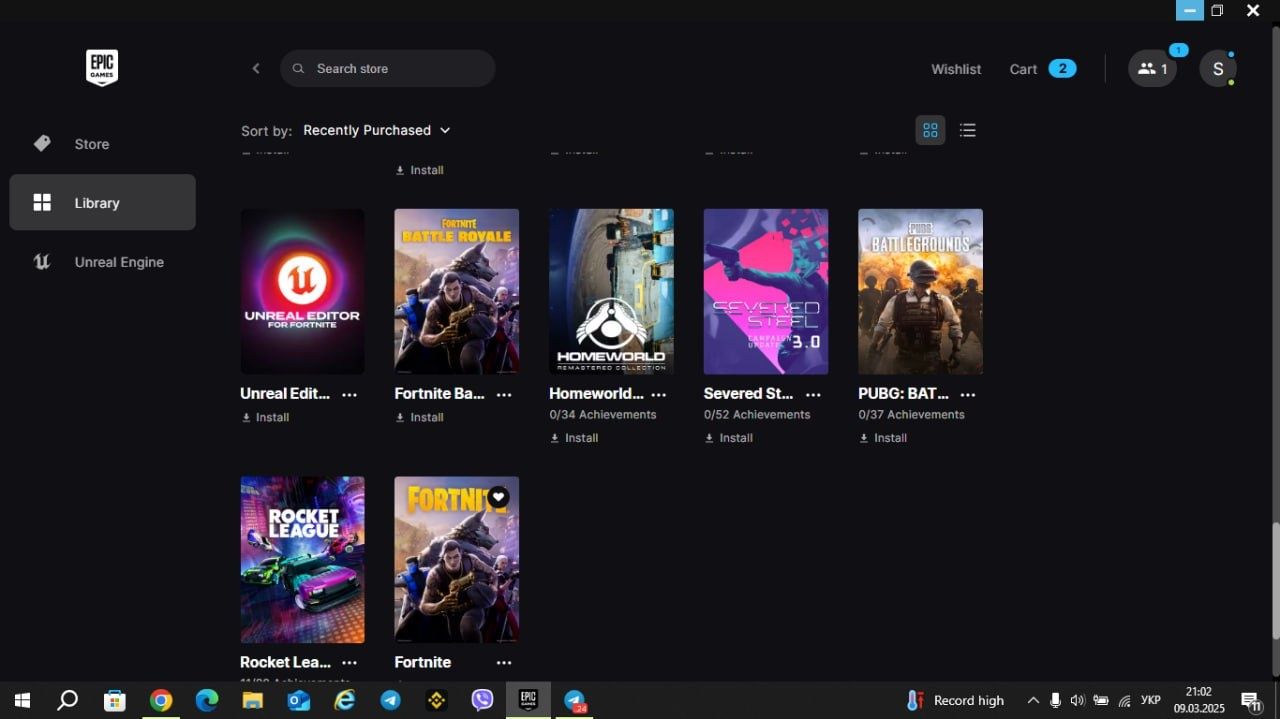Click the Search store field
1280x719 pixels.
(x=388, y=68)
